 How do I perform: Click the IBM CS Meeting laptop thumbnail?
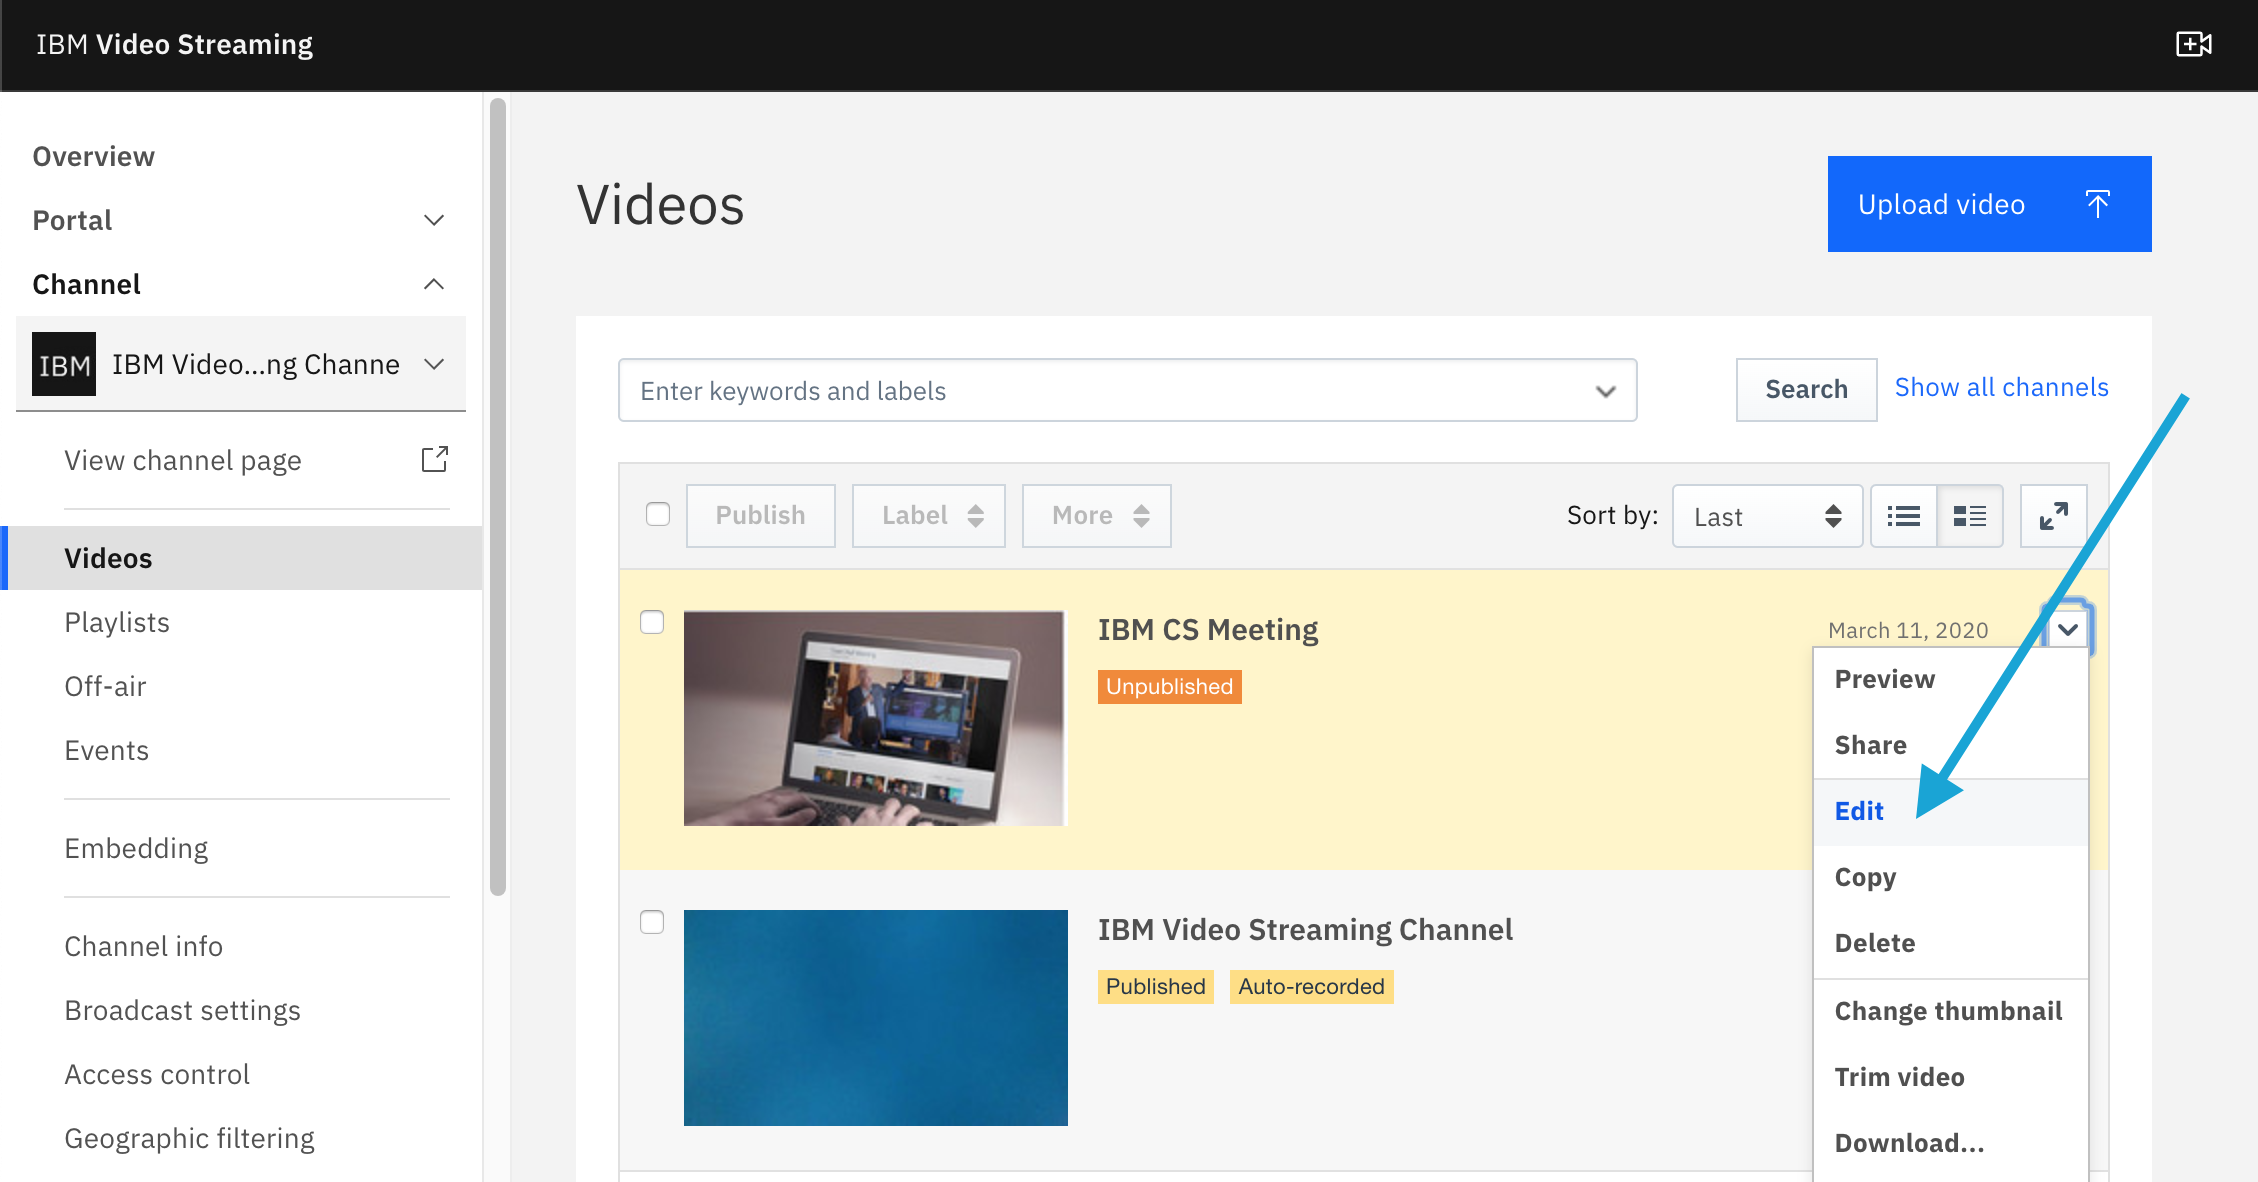[875, 718]
